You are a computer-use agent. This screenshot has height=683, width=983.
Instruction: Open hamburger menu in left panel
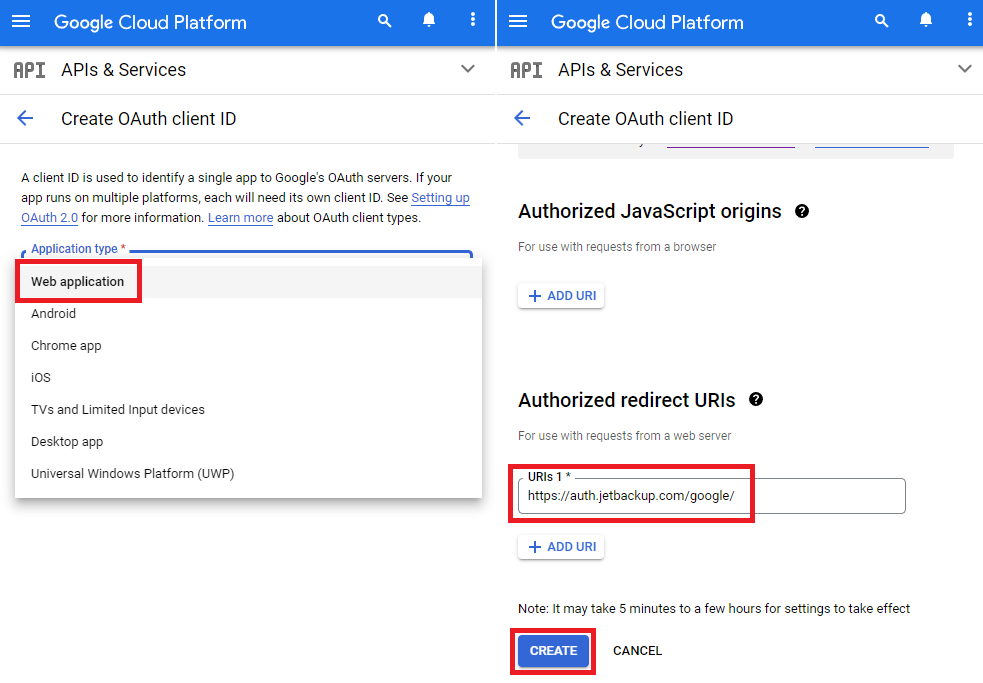coord(21,21)
